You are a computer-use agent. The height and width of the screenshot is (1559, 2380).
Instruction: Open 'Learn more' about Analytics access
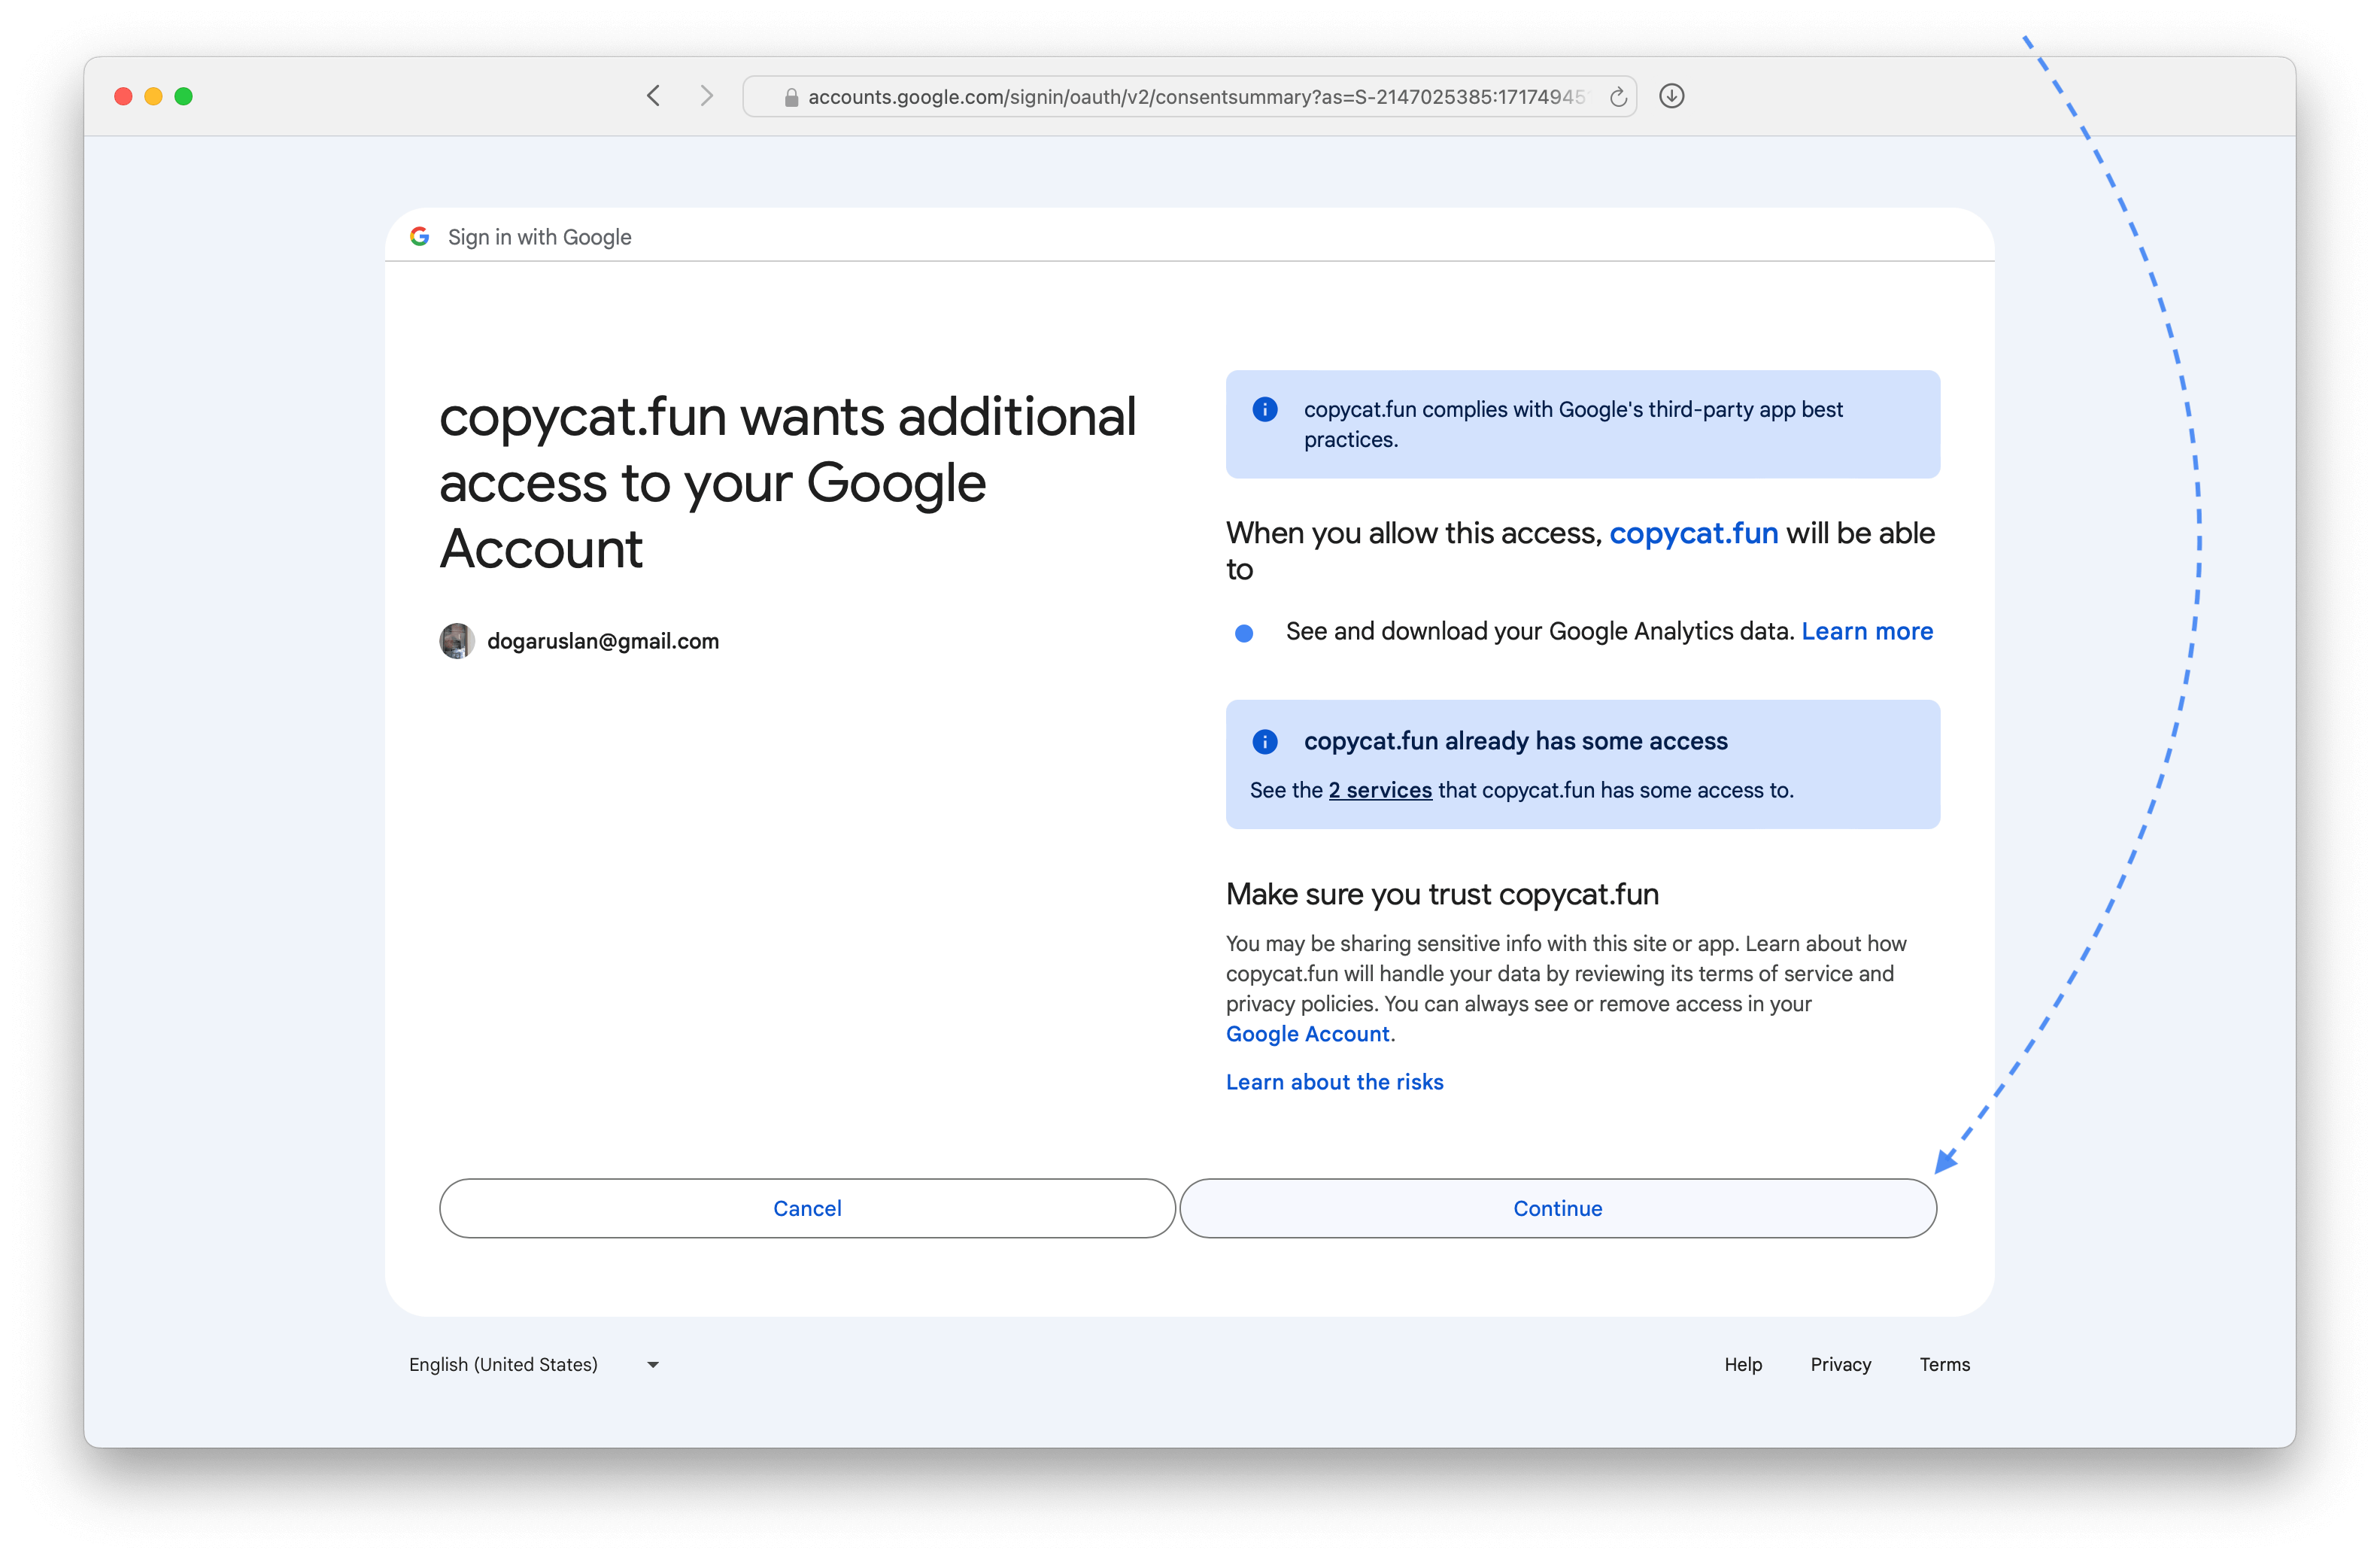[x=1866, y=631]
